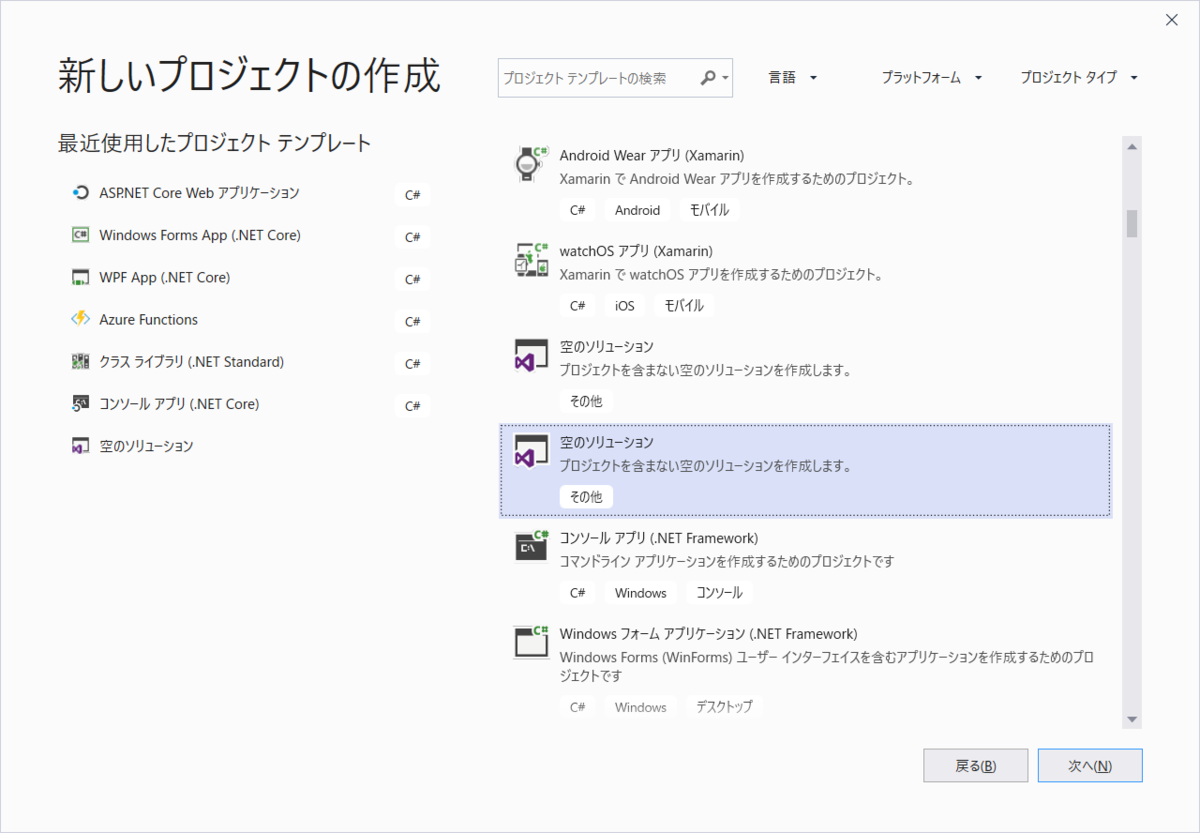Click モバイル tag under Android Wear

tap(709, 210)
